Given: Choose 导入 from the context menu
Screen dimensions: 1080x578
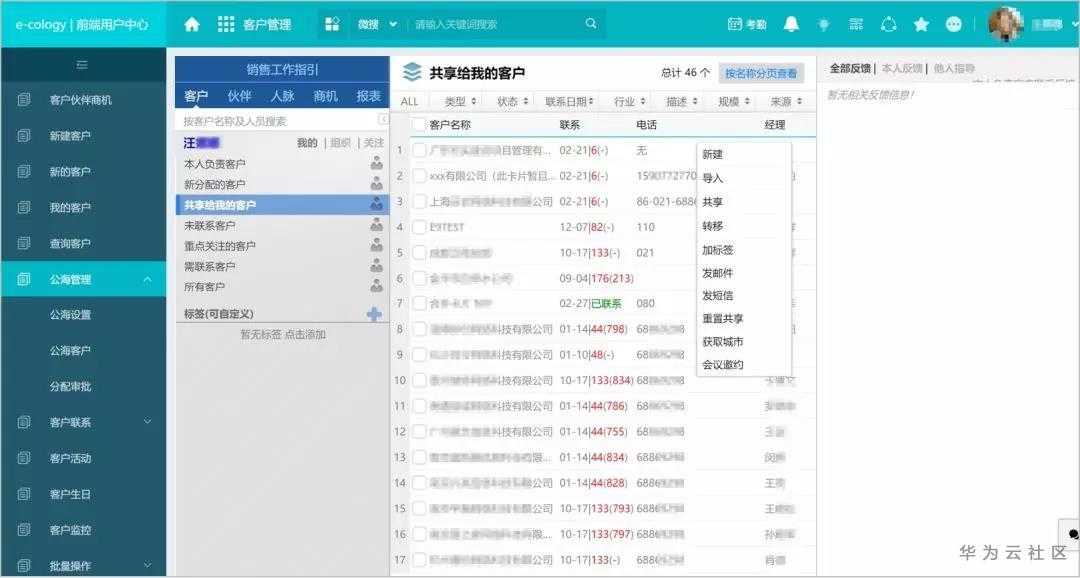Looking at the screenshot, I should [712, 178].
